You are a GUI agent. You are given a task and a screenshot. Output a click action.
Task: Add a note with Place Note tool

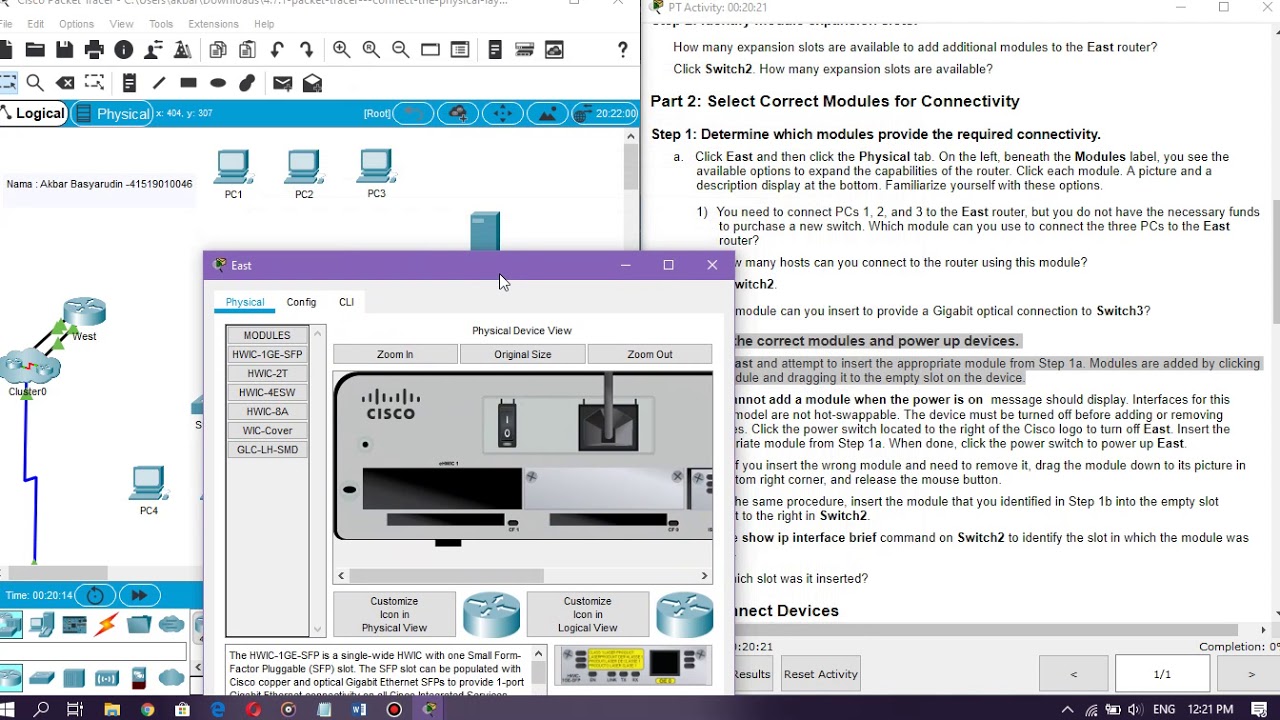tap(129, 83)
